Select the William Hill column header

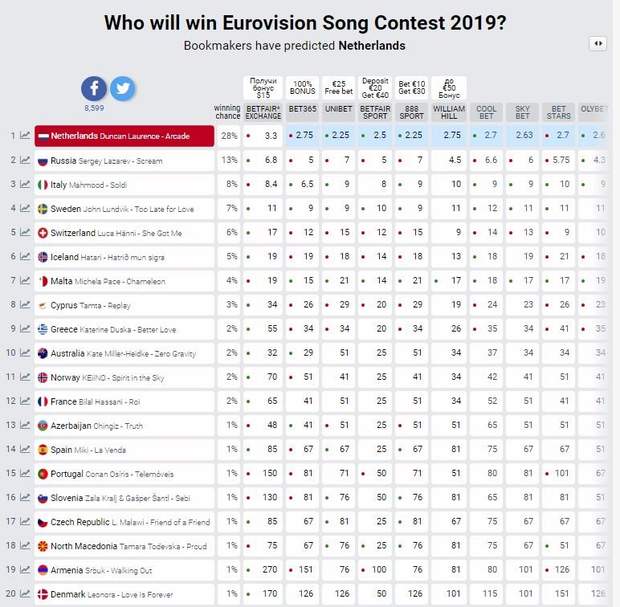(449, 112)
